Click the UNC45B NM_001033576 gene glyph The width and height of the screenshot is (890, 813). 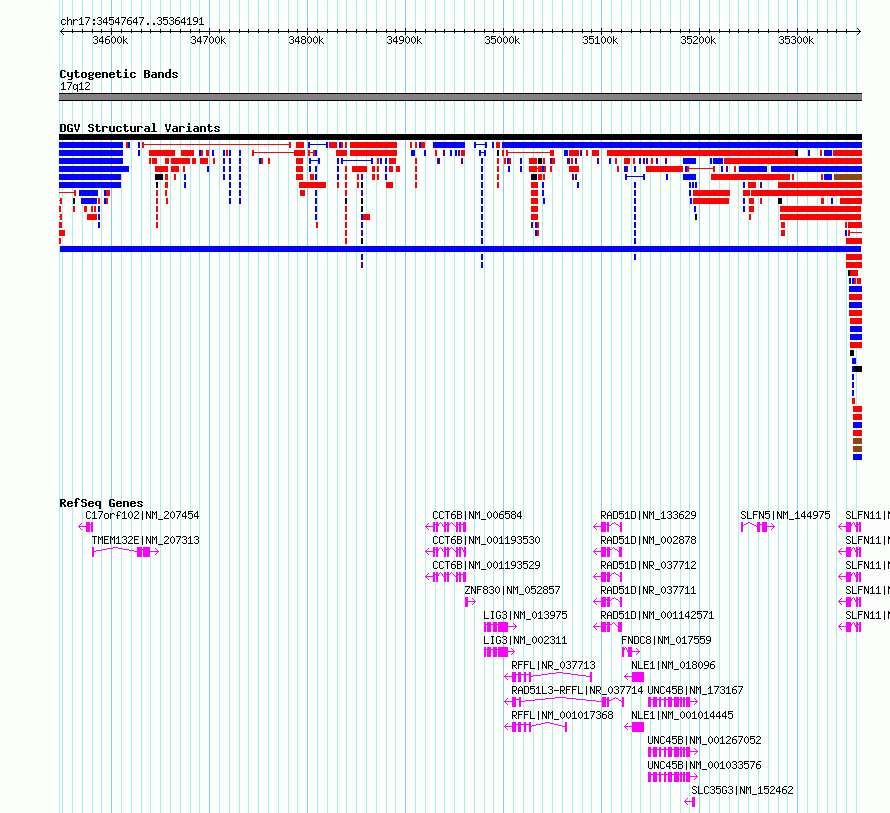[x=673, y=777]
